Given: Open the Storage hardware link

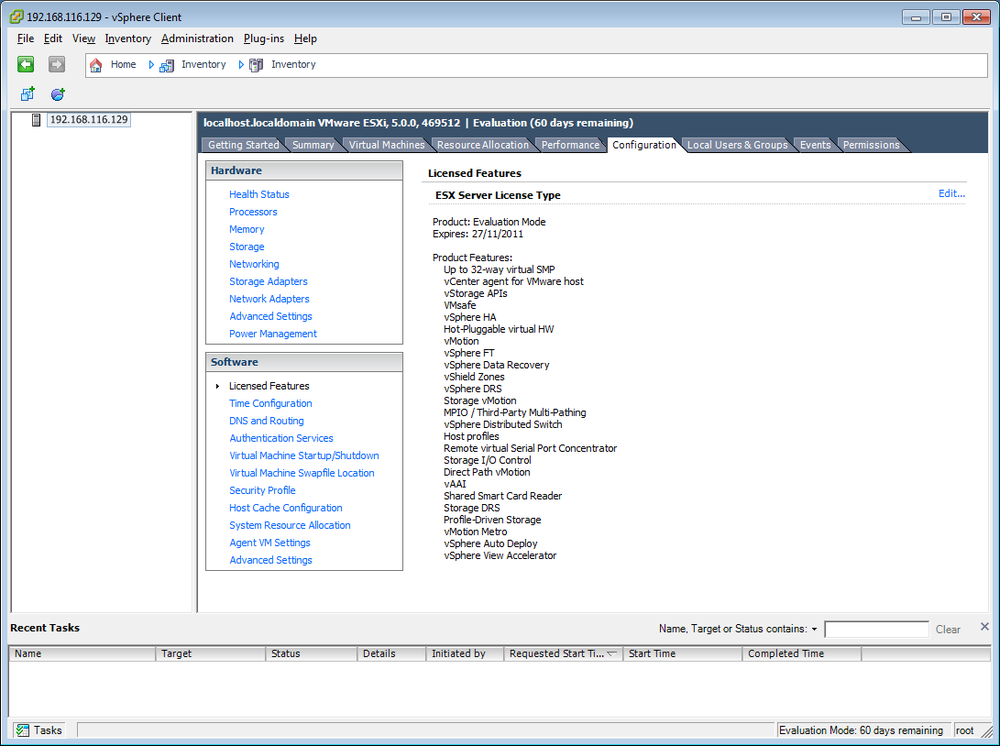Looking at the screenshot, I should (247, 246).
